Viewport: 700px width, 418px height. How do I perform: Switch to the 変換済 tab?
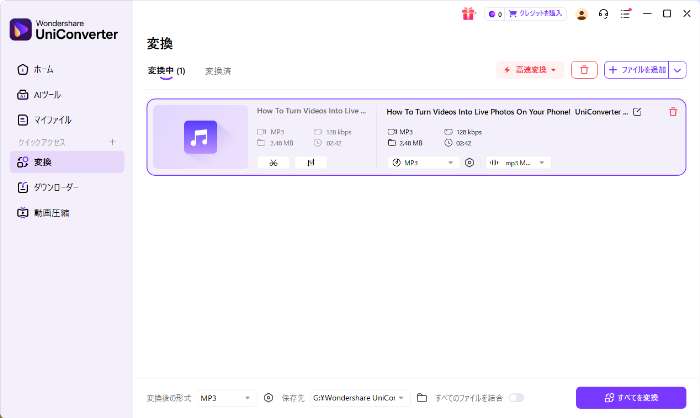coord(218,71)
